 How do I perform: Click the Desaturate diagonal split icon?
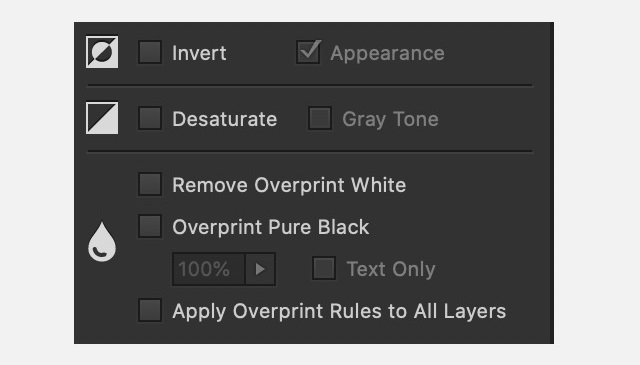(102, 118)
